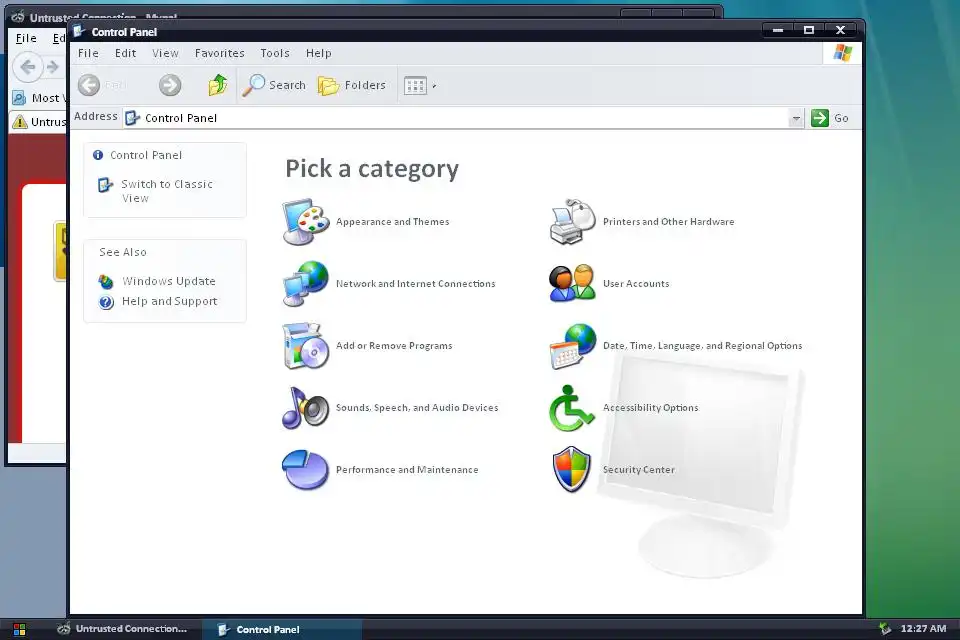This screenshot has width=960, height=640.
Task: Go forward with the Forward arrow button
Action: tap(170, 85)
